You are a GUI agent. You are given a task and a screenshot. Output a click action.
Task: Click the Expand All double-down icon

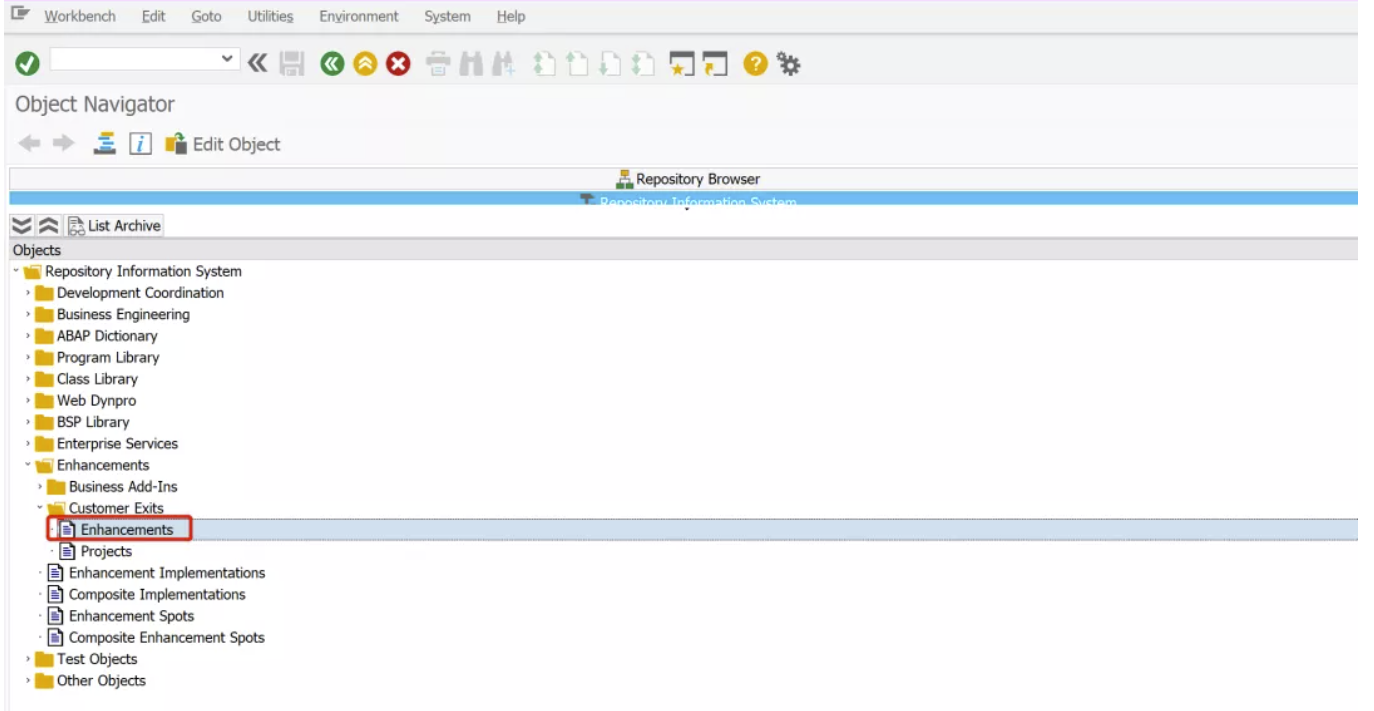click(x=22, y=226)
